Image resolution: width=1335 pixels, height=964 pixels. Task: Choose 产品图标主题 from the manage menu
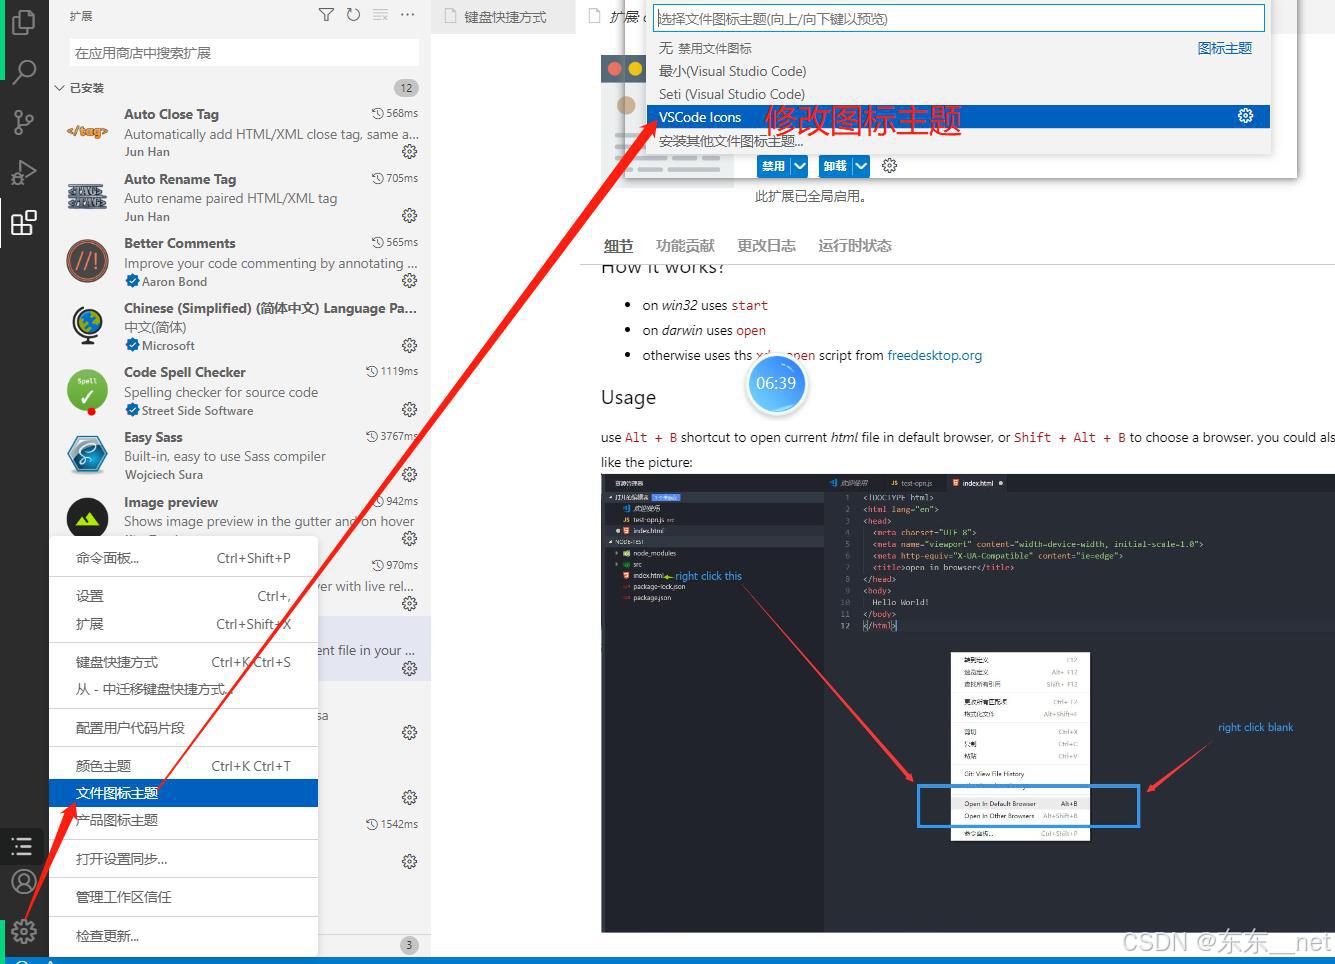[x=183, y=820]
